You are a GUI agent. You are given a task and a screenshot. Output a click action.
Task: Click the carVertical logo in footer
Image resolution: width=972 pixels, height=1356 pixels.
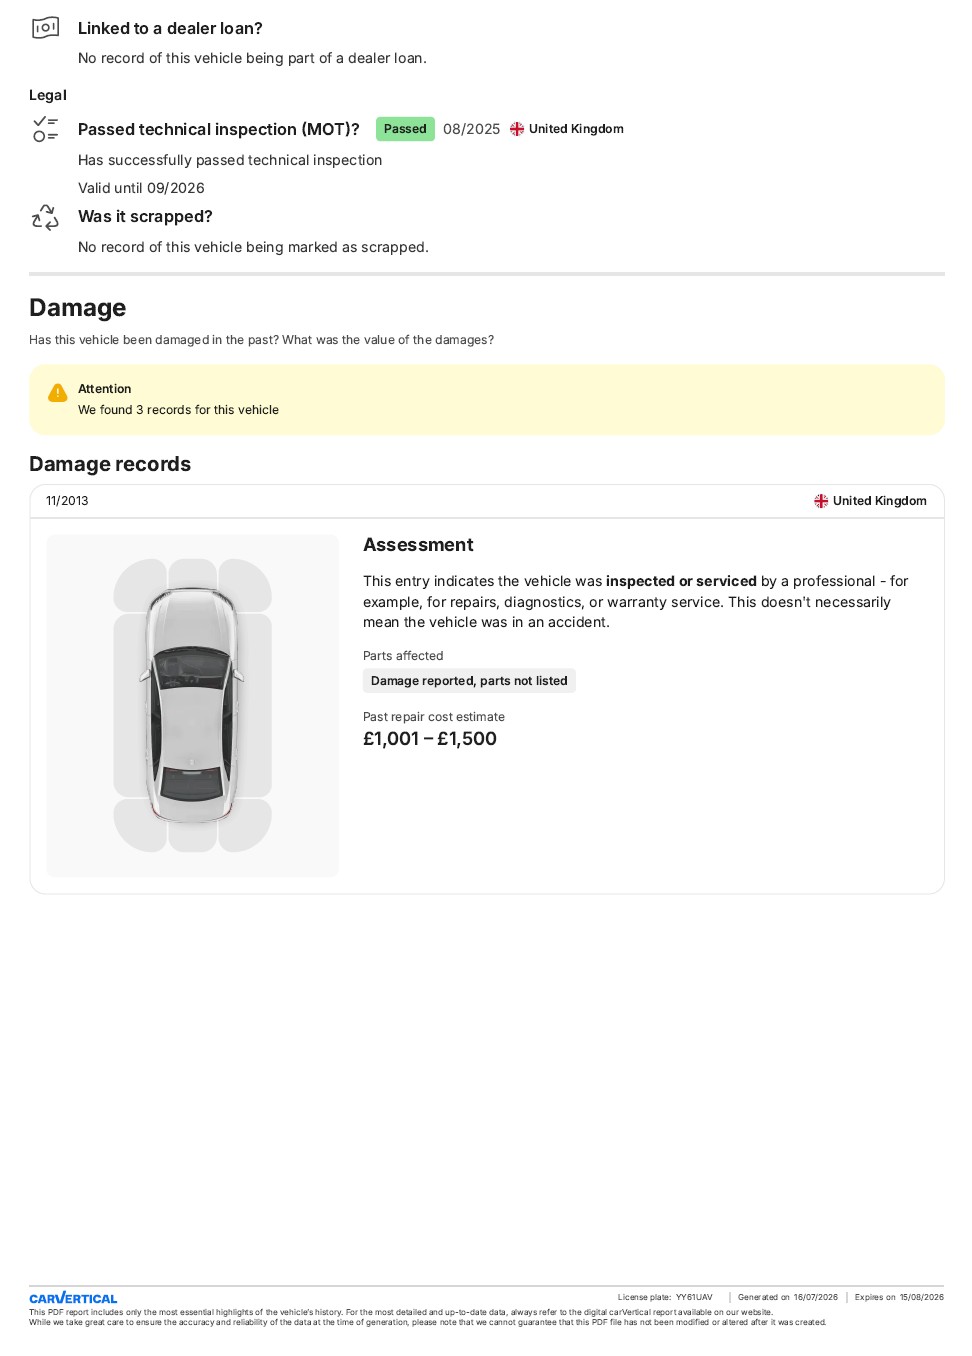click(73, 1298)
